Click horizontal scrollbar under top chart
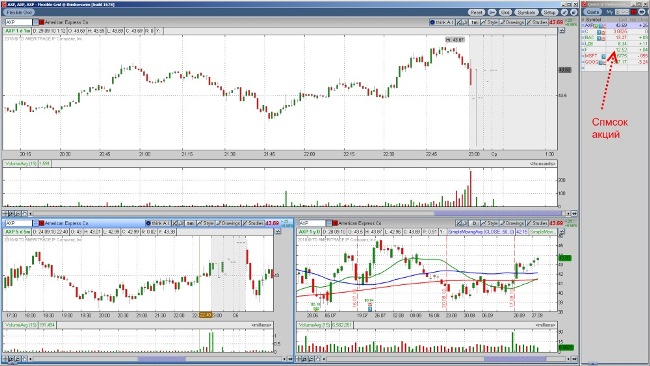Viewport: 650px width, 366px height. [x=298, y=213]
